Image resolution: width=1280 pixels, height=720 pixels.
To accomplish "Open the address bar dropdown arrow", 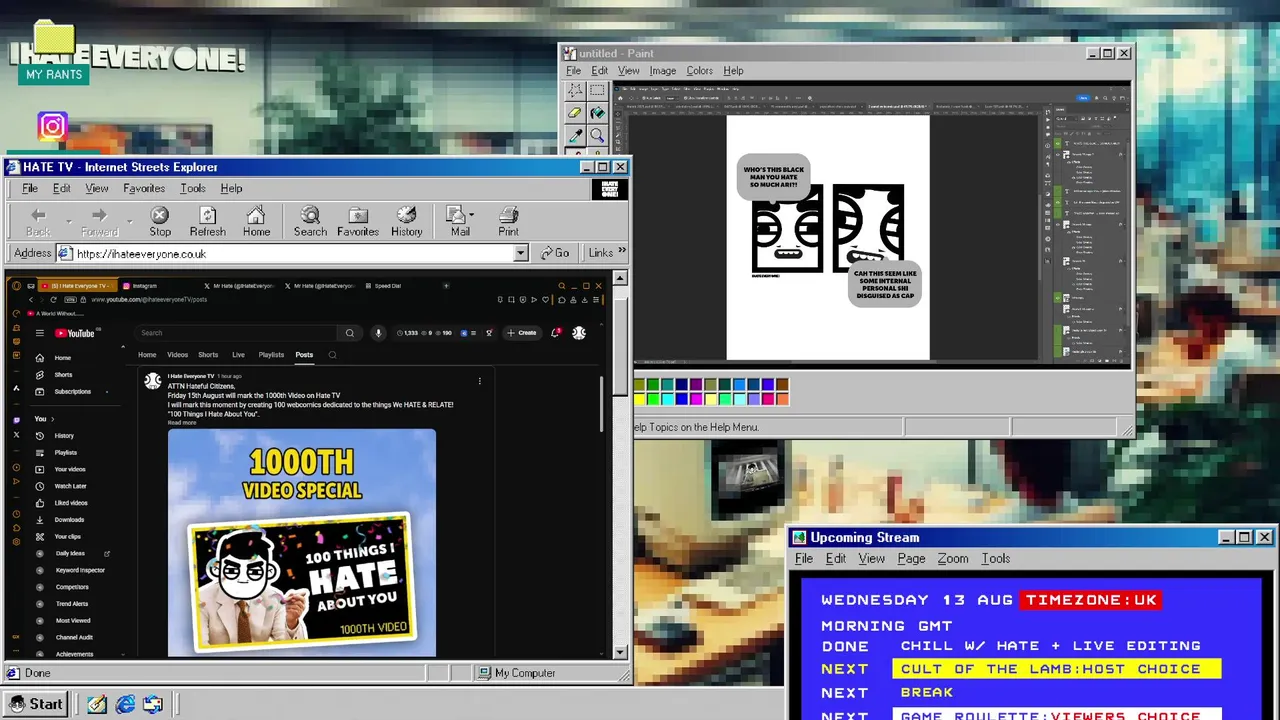I will 520,254.
